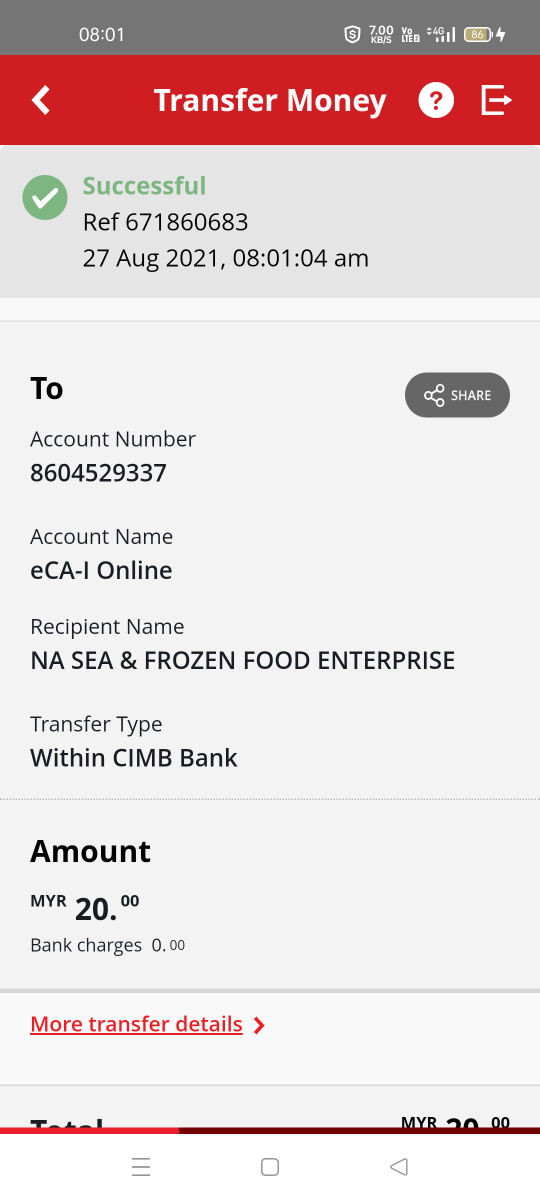Click the red progress bar at the bottom
The image size is (540, 1200).
pos(270,1130)
